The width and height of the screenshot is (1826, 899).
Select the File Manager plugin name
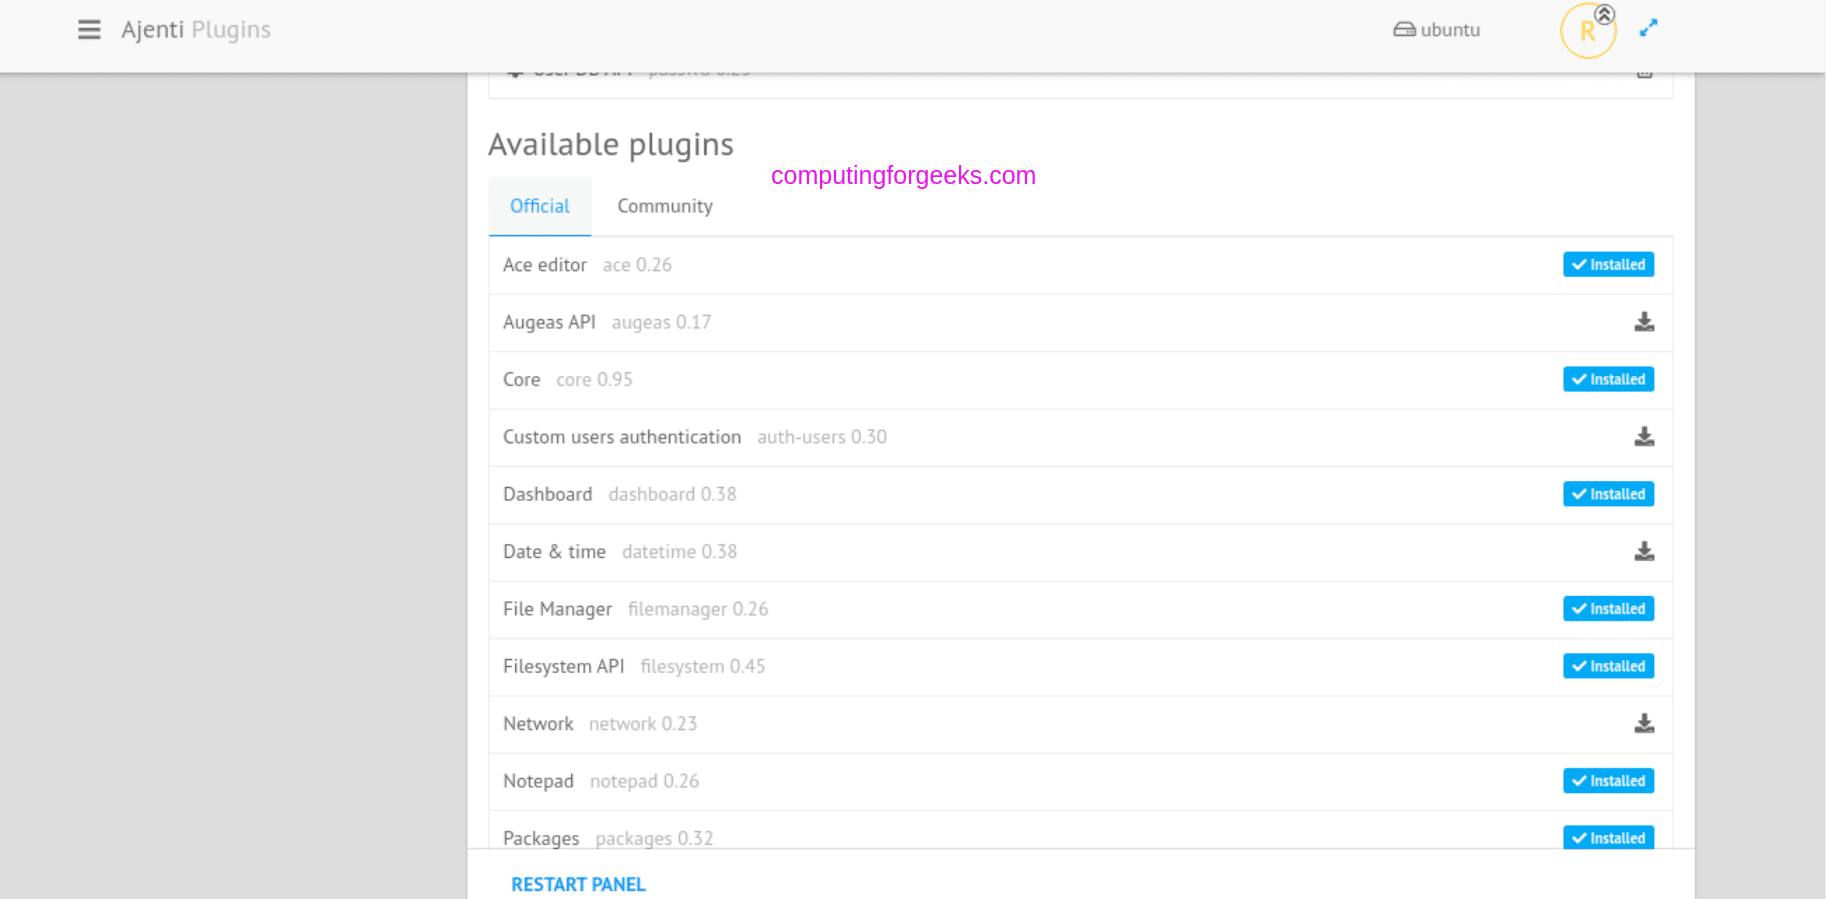tap(557, 609)
